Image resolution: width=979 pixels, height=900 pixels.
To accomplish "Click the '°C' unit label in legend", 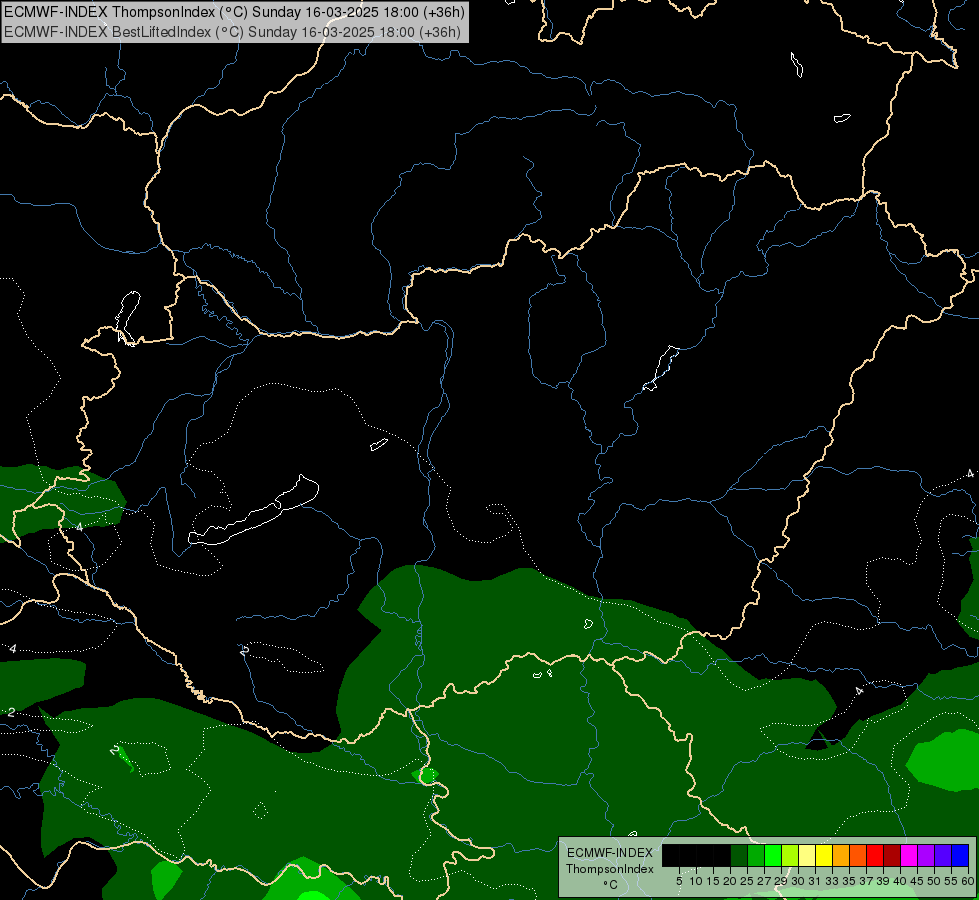I will pos(610,884).
